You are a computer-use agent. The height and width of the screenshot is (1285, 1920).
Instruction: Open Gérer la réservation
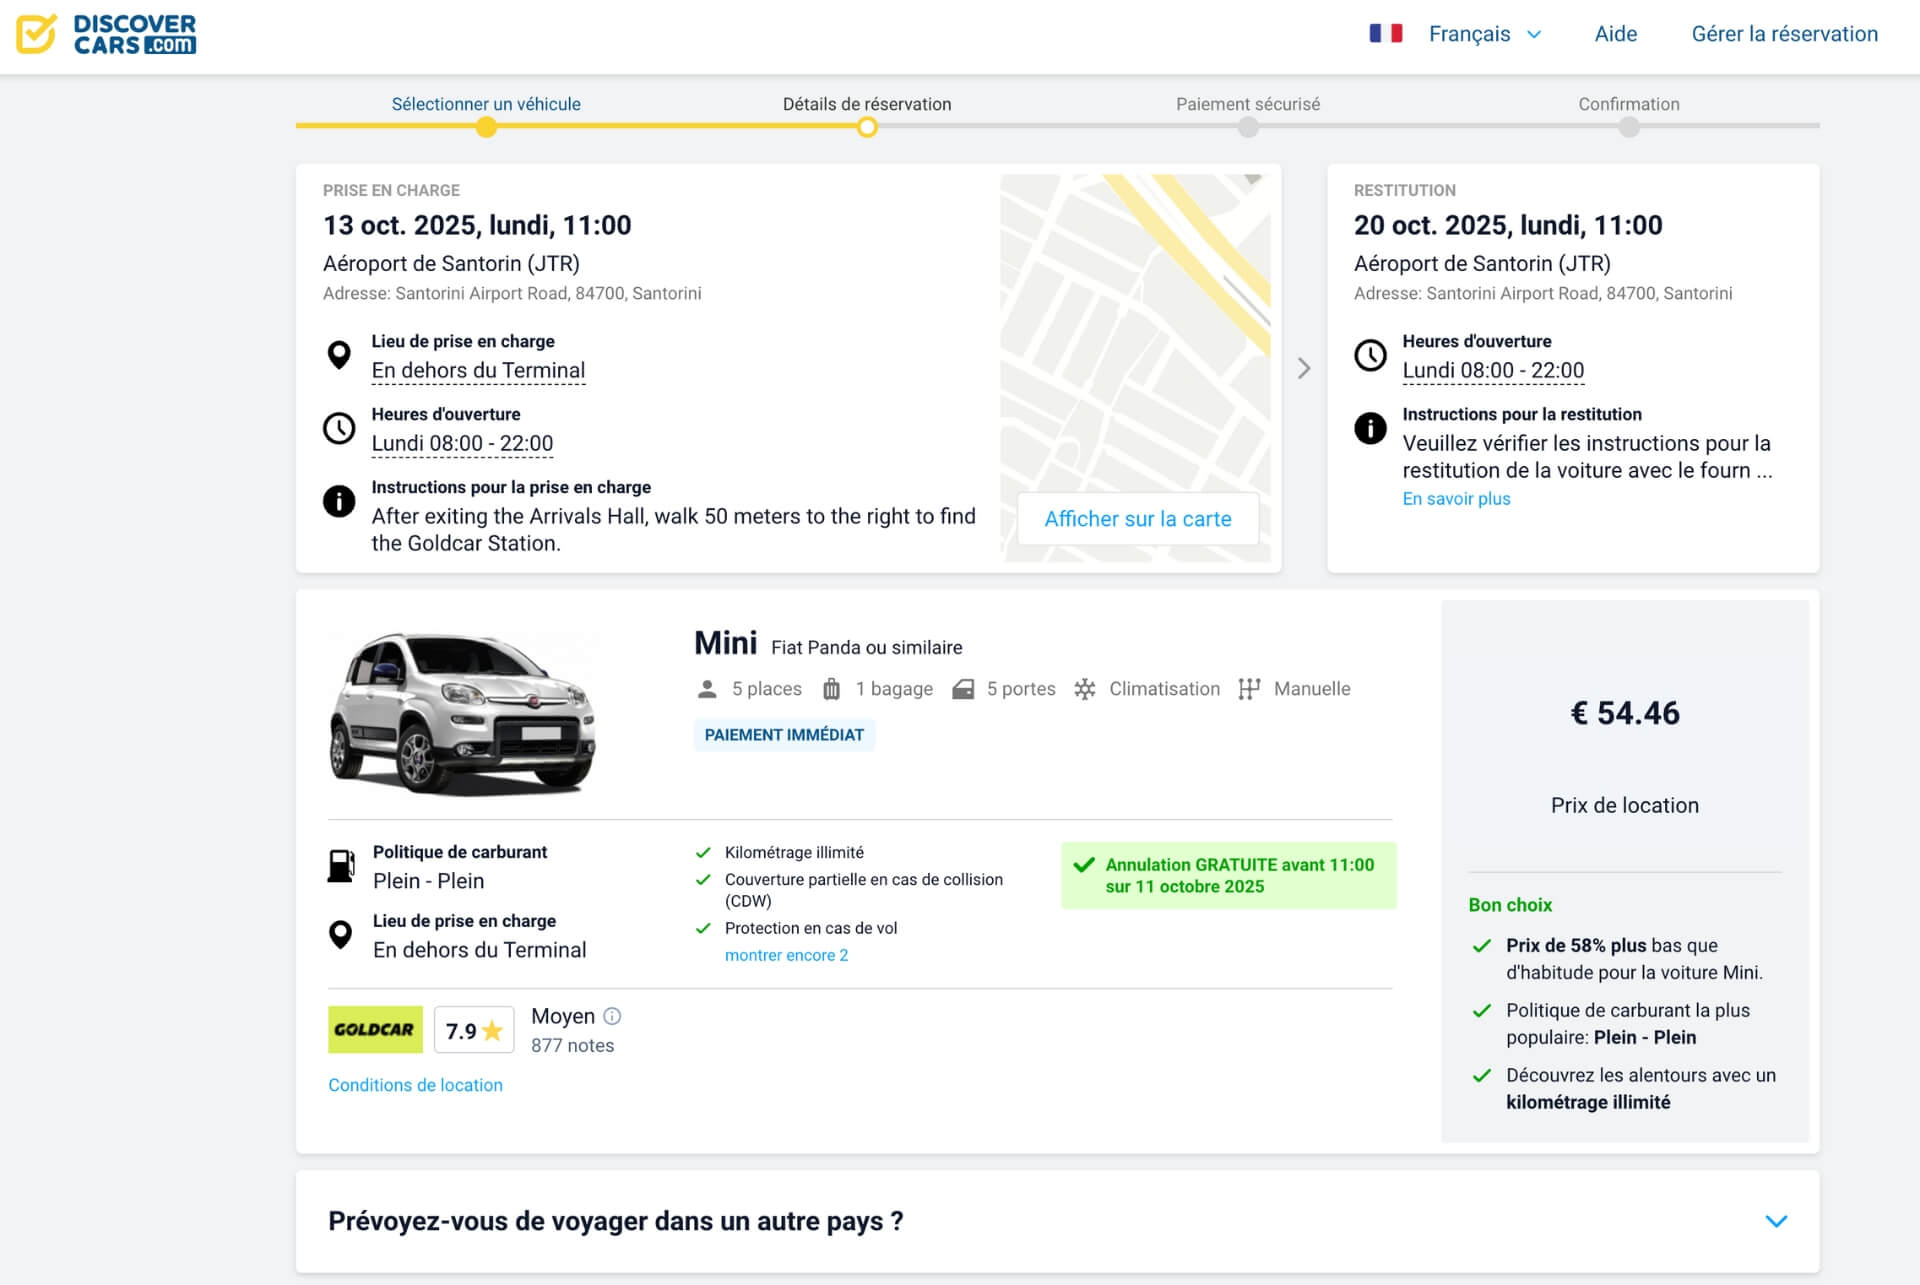1784,34
